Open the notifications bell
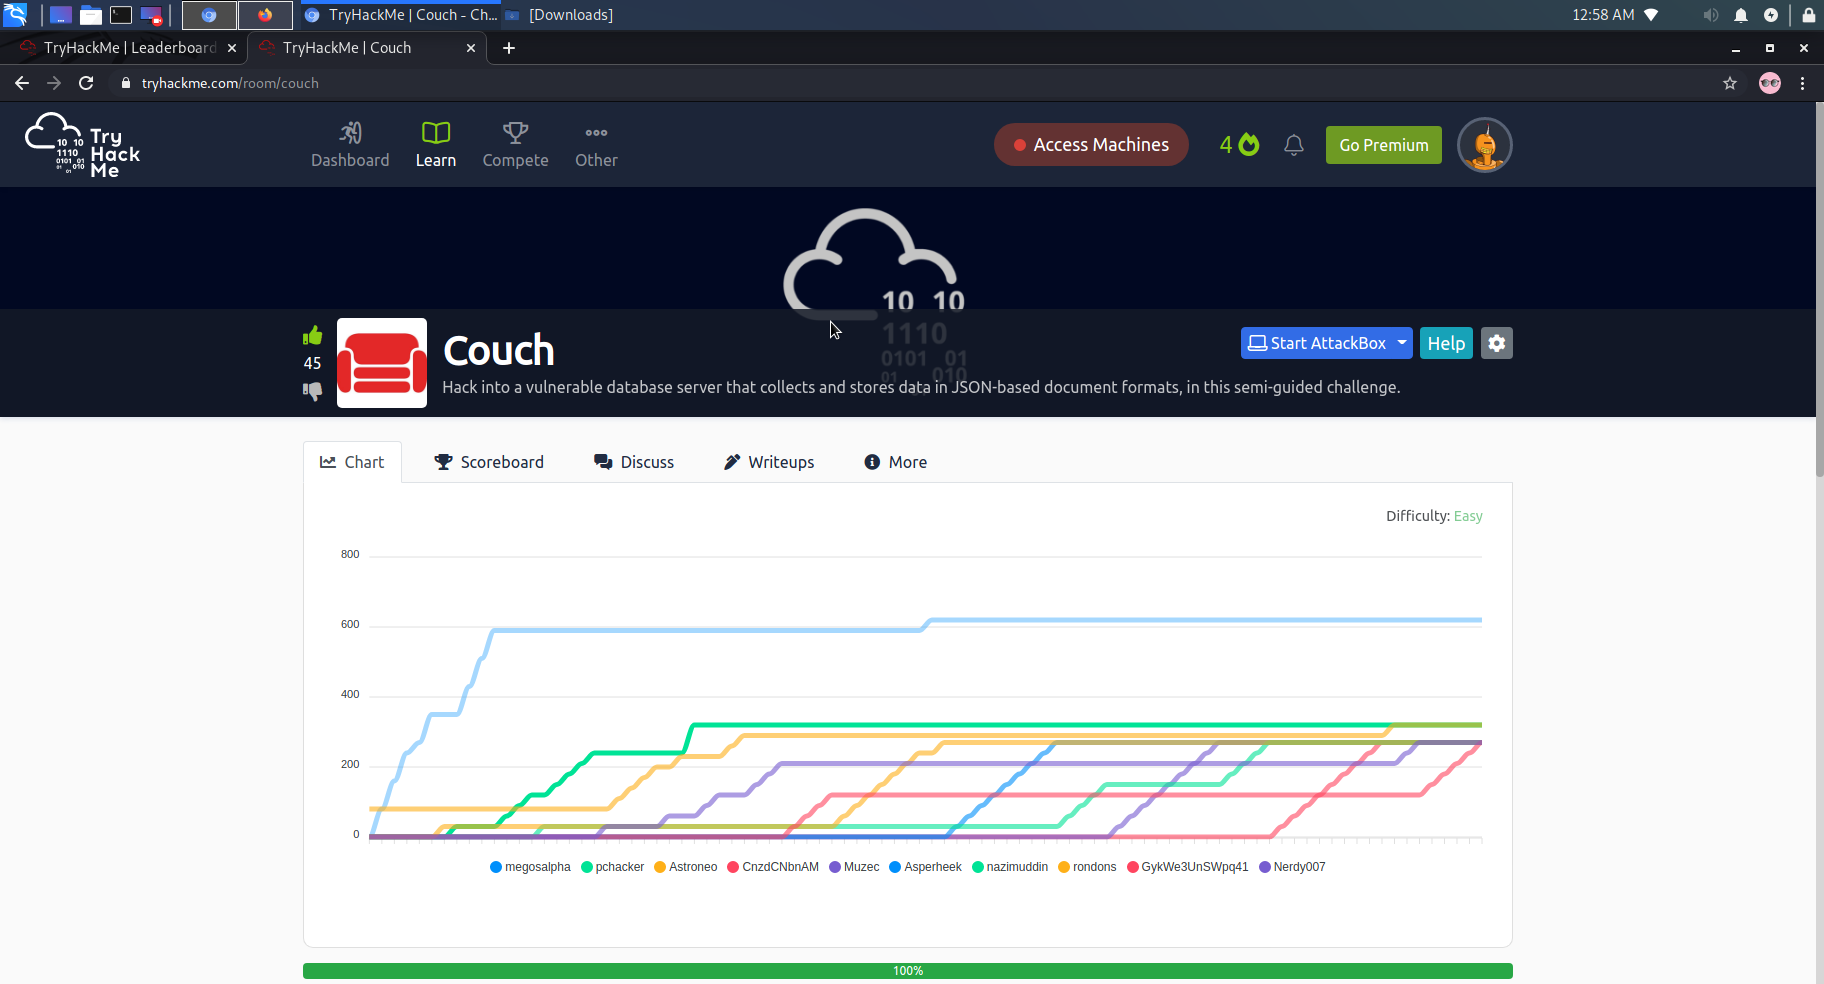The width and height of the screenshot is (1824, 984). click(x=1294, y=145)
